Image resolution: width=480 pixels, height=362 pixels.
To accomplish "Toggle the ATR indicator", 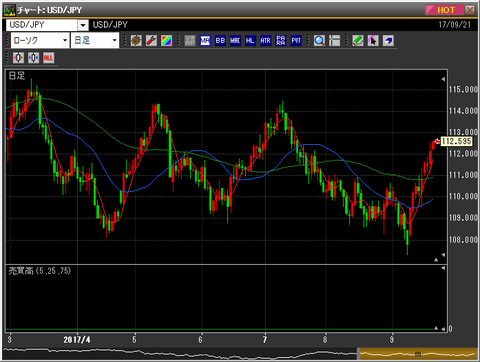I will click(x=265, y=41).
